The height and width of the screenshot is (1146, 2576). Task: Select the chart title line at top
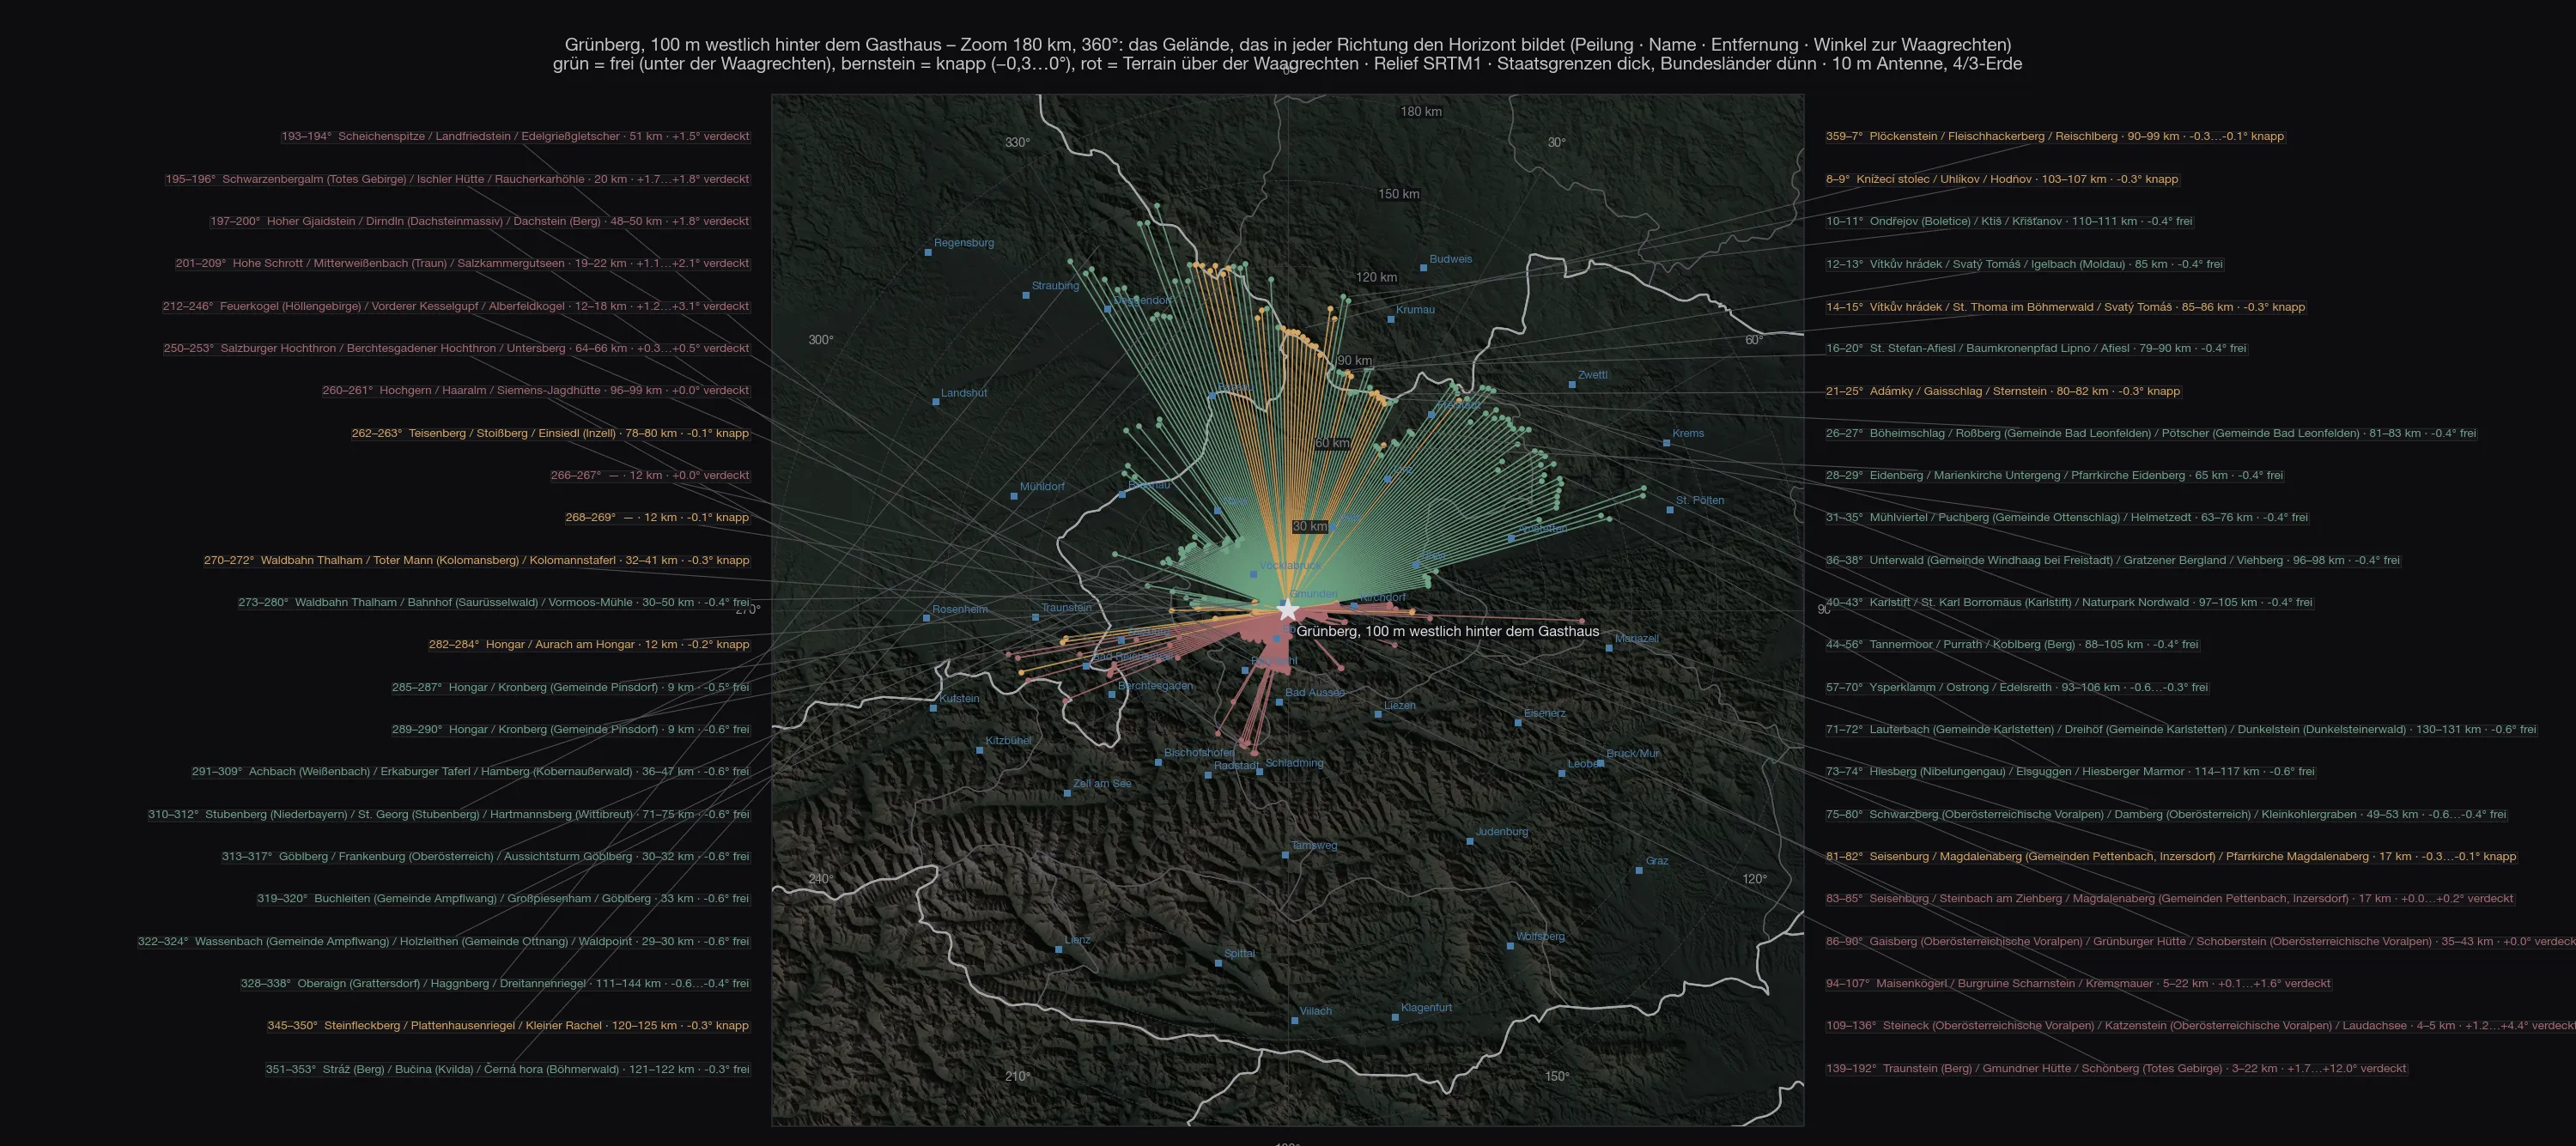(x=1288, y=45)
